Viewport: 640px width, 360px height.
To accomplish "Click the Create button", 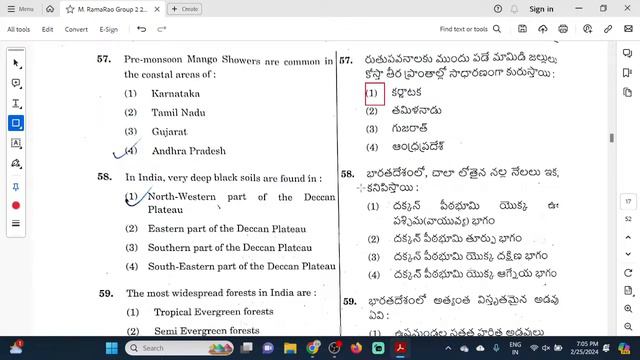I will pyautogui.click(x=184, y=9).
